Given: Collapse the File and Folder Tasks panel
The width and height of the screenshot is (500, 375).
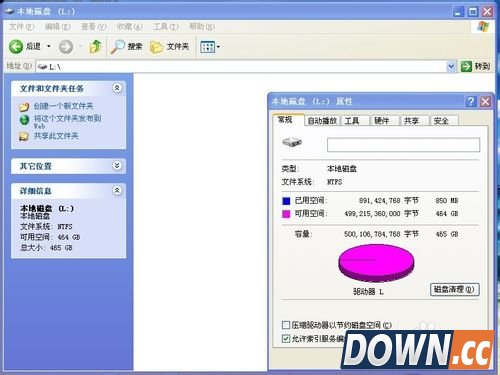Looking at the screenshot, I should point(117,88).
